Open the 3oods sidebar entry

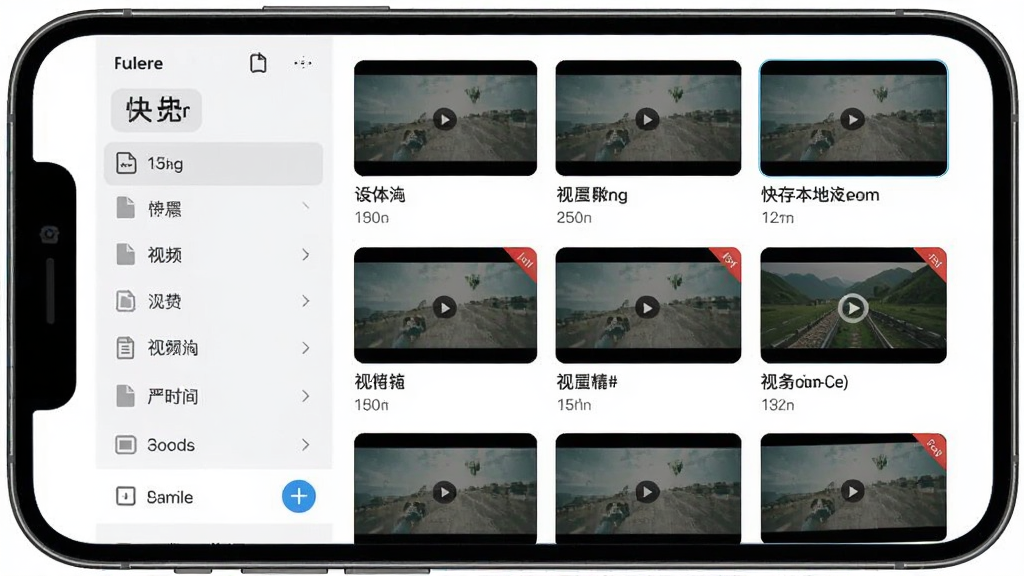pyautogui.click(x=214, y=445)
